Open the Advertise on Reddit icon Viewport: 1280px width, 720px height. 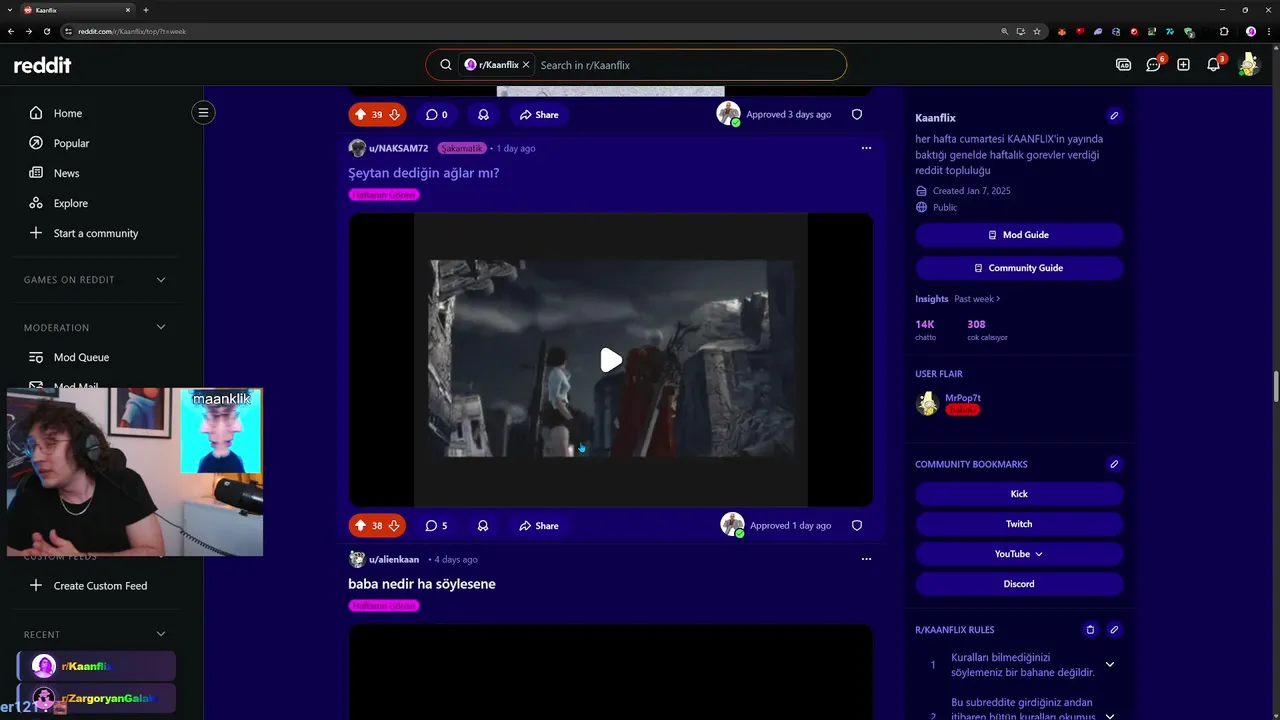click(1123, 65)
